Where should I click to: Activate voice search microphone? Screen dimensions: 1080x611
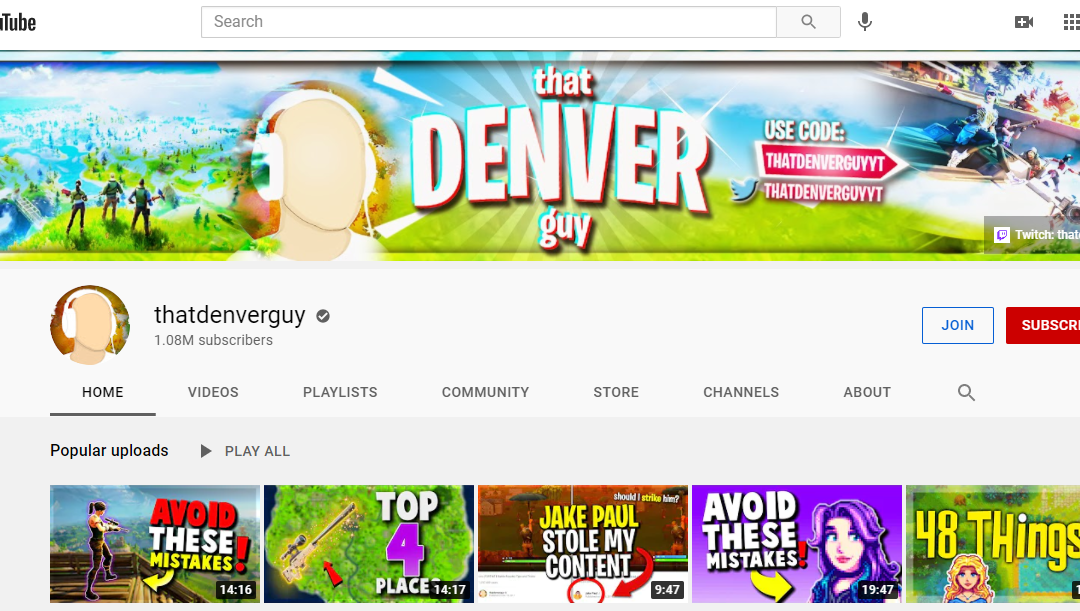tap(864, 22)
